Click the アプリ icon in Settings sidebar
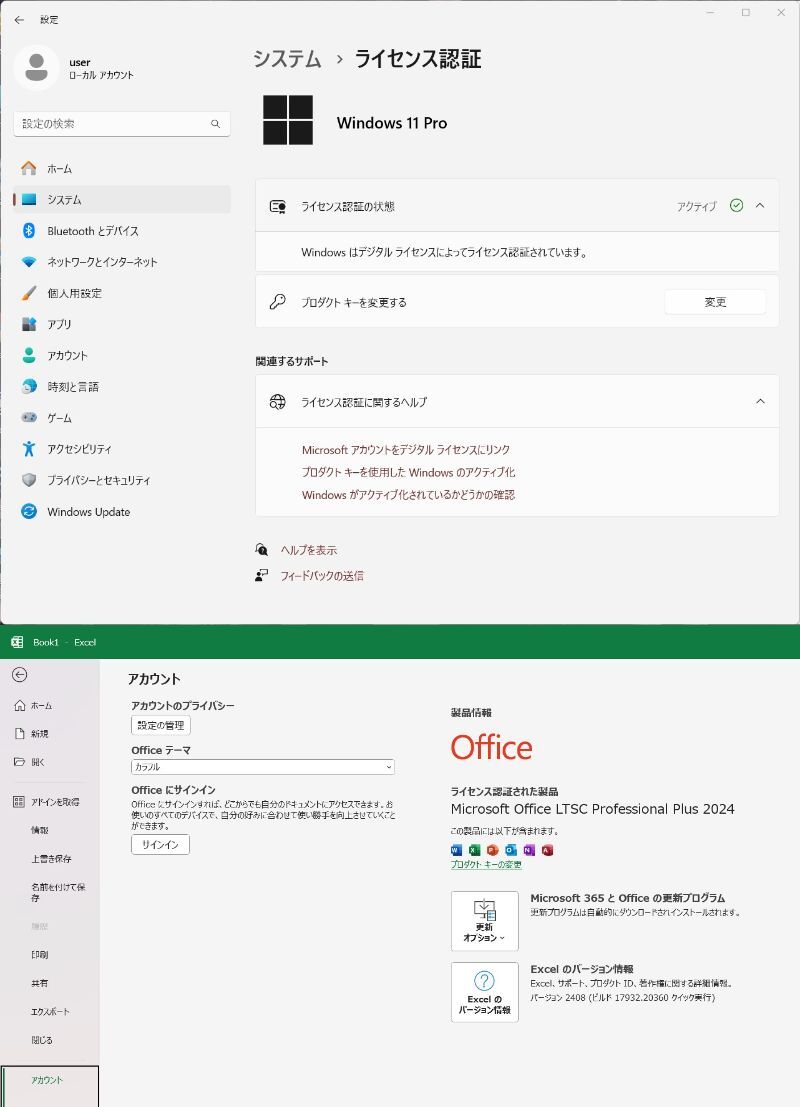Image resolution: width=800 pixels, height=1107 pixels. pos(29,324)
